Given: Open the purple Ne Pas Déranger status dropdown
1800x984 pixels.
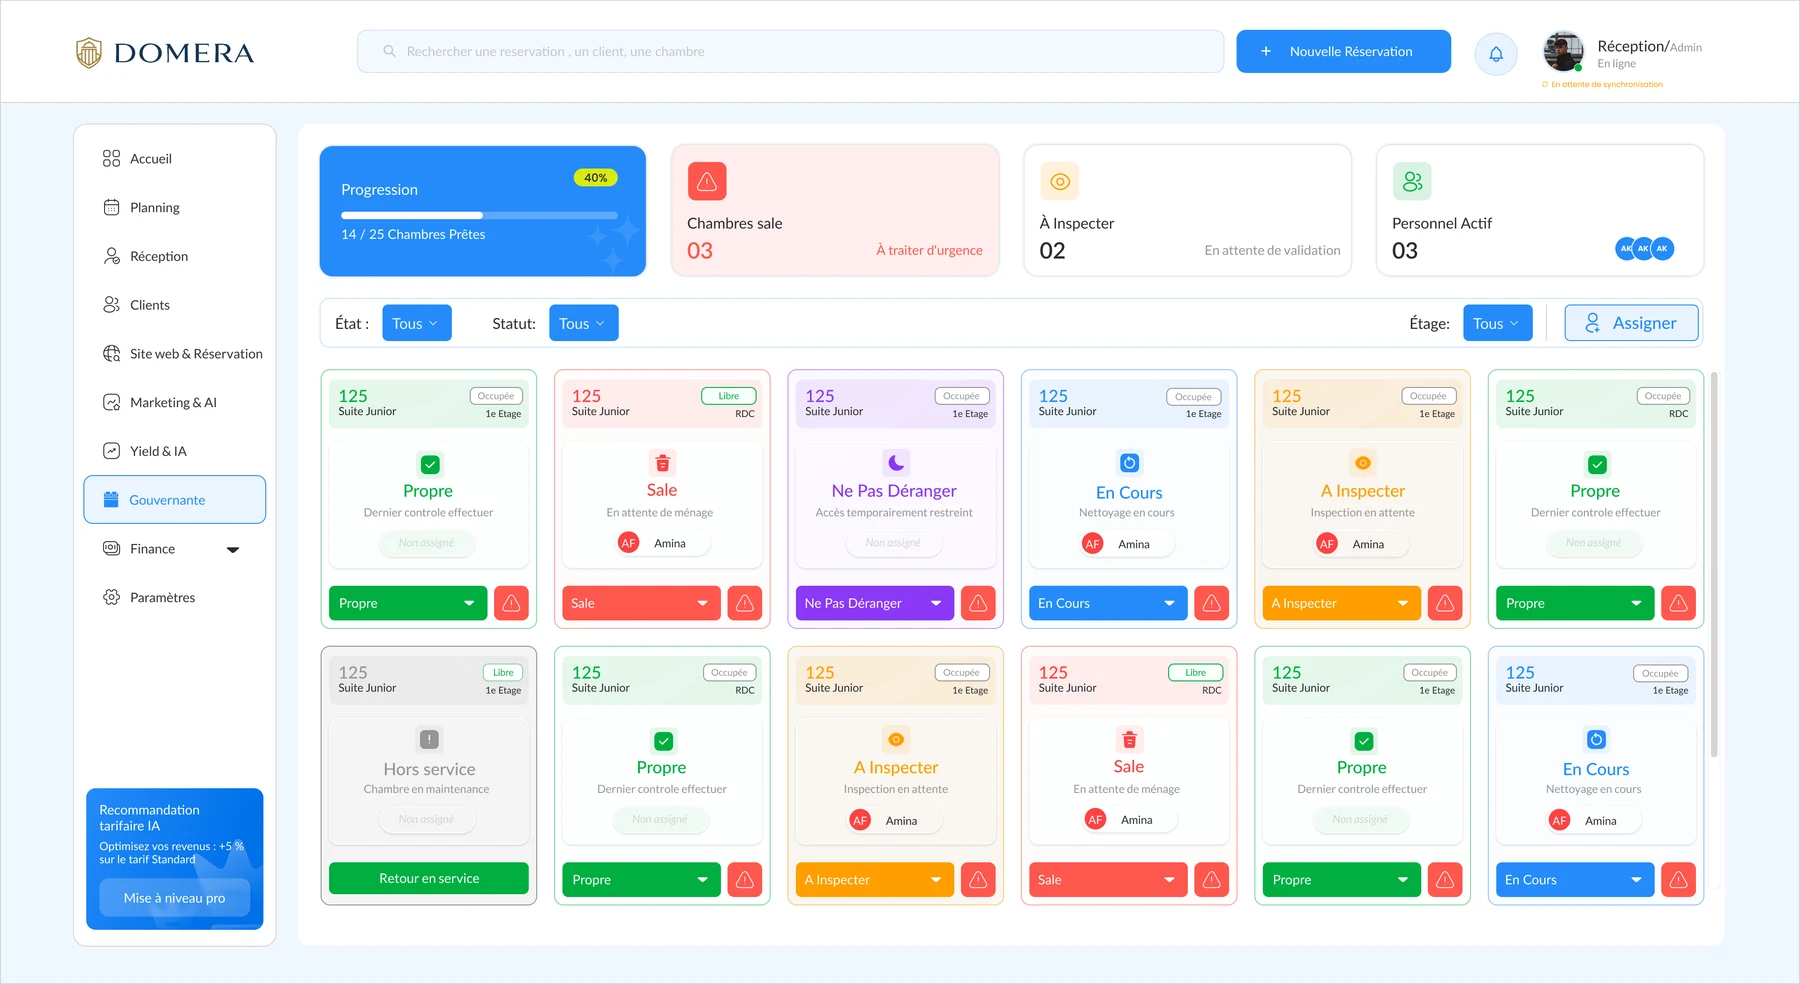Looking at the screenshot, I should click(875, 603).
